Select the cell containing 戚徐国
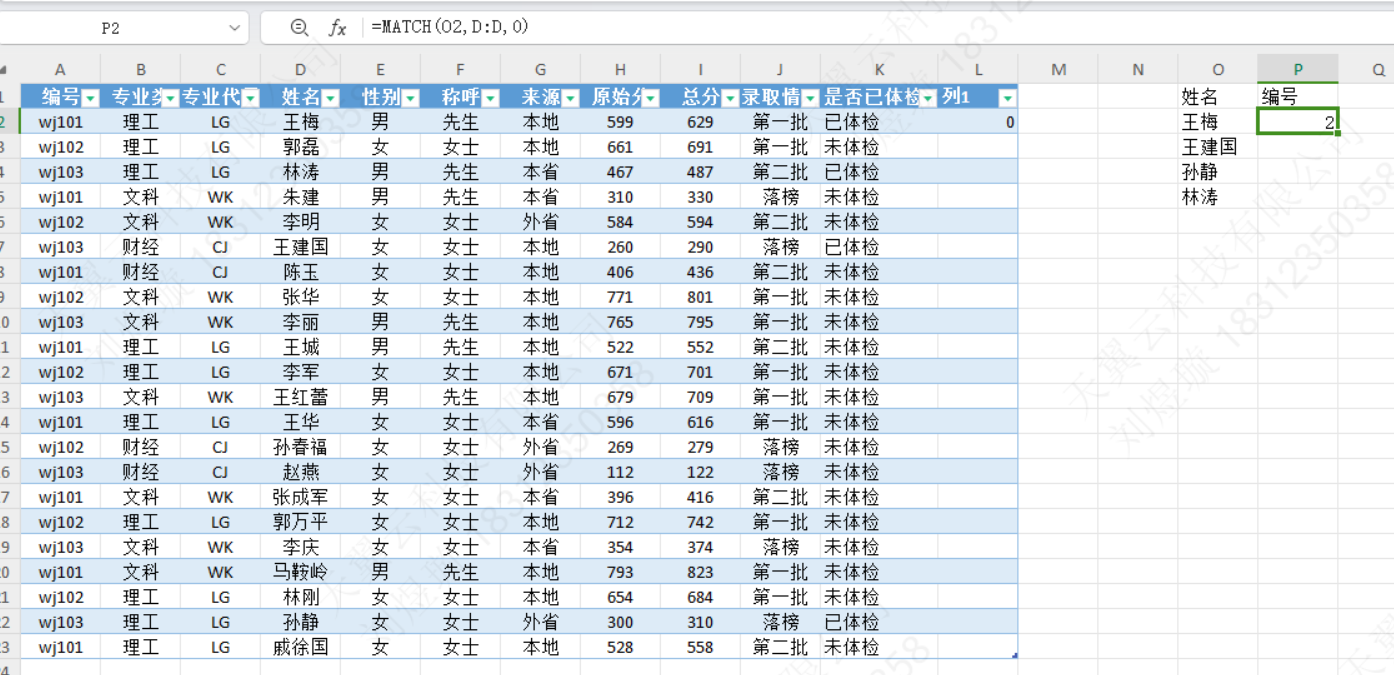Viewport: 1394px width, 675px height. [300, 647]
